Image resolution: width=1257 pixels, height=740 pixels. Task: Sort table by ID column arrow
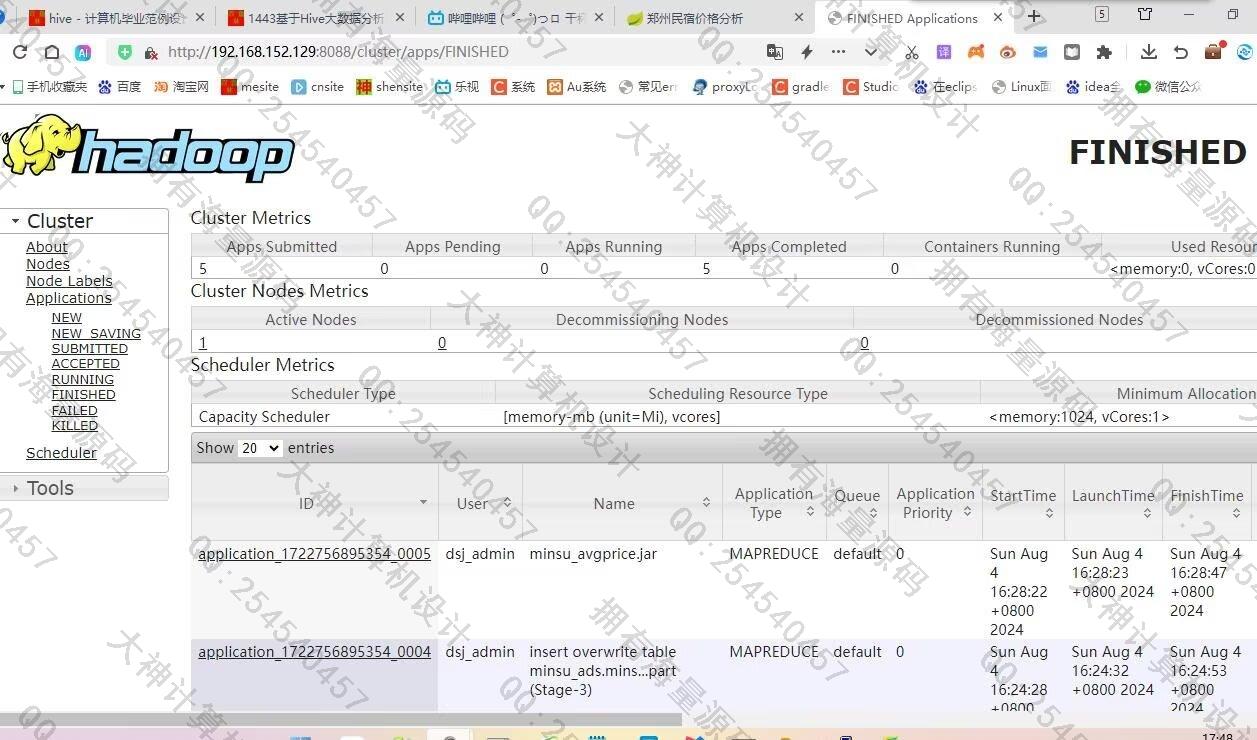pos(423,503)
